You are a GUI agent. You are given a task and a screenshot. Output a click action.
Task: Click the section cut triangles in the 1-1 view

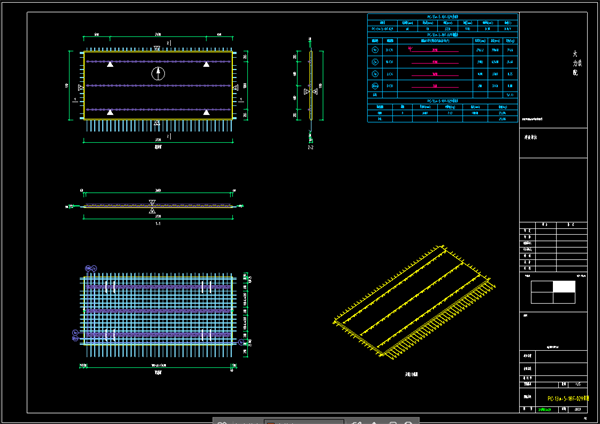(x=152, y=206)
